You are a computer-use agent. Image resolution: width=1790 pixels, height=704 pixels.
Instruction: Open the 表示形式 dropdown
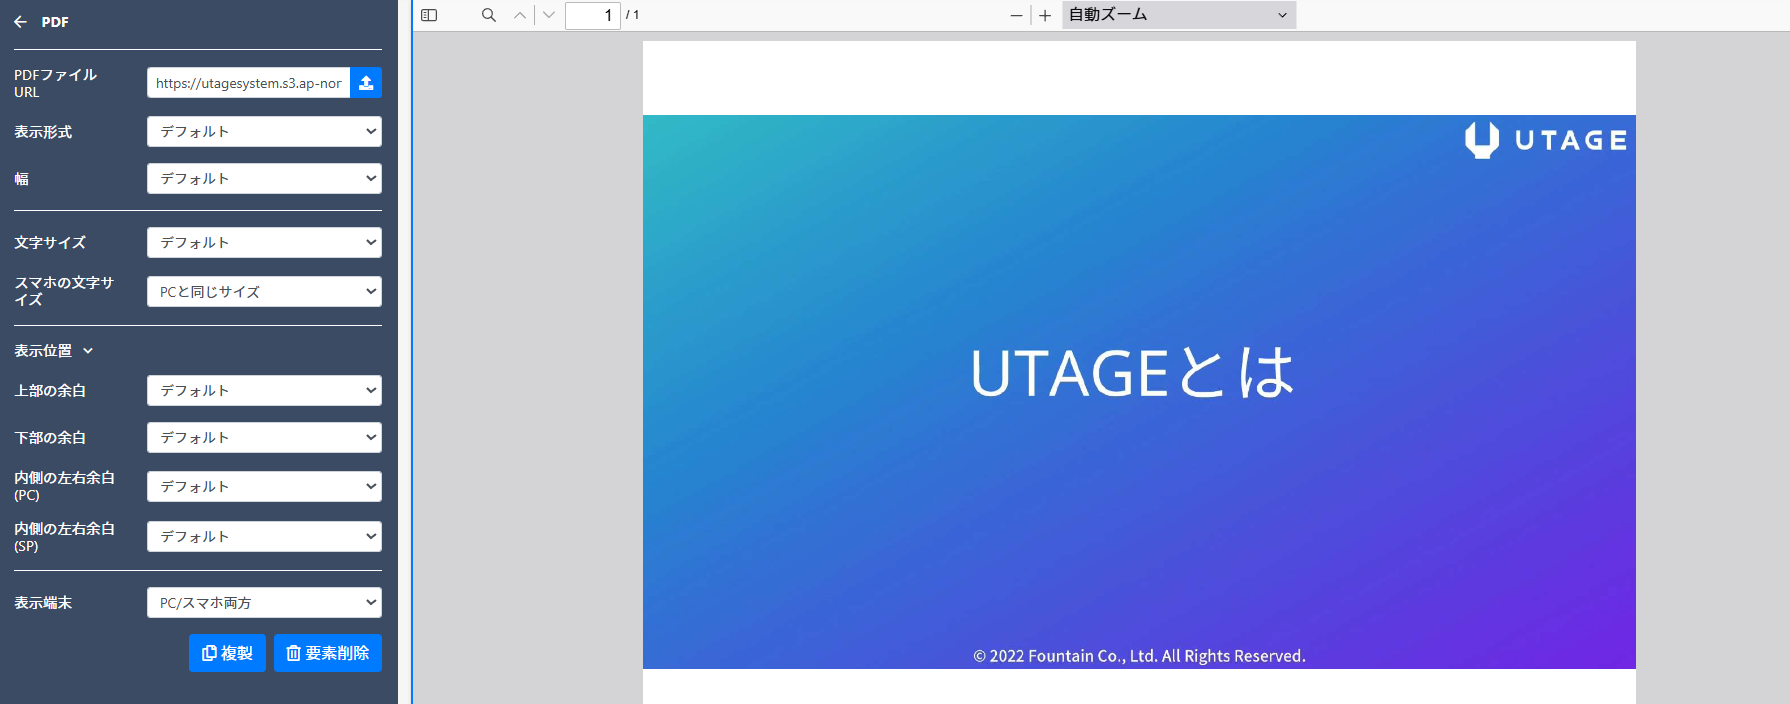pyautogui.click(x=264, y=132)
